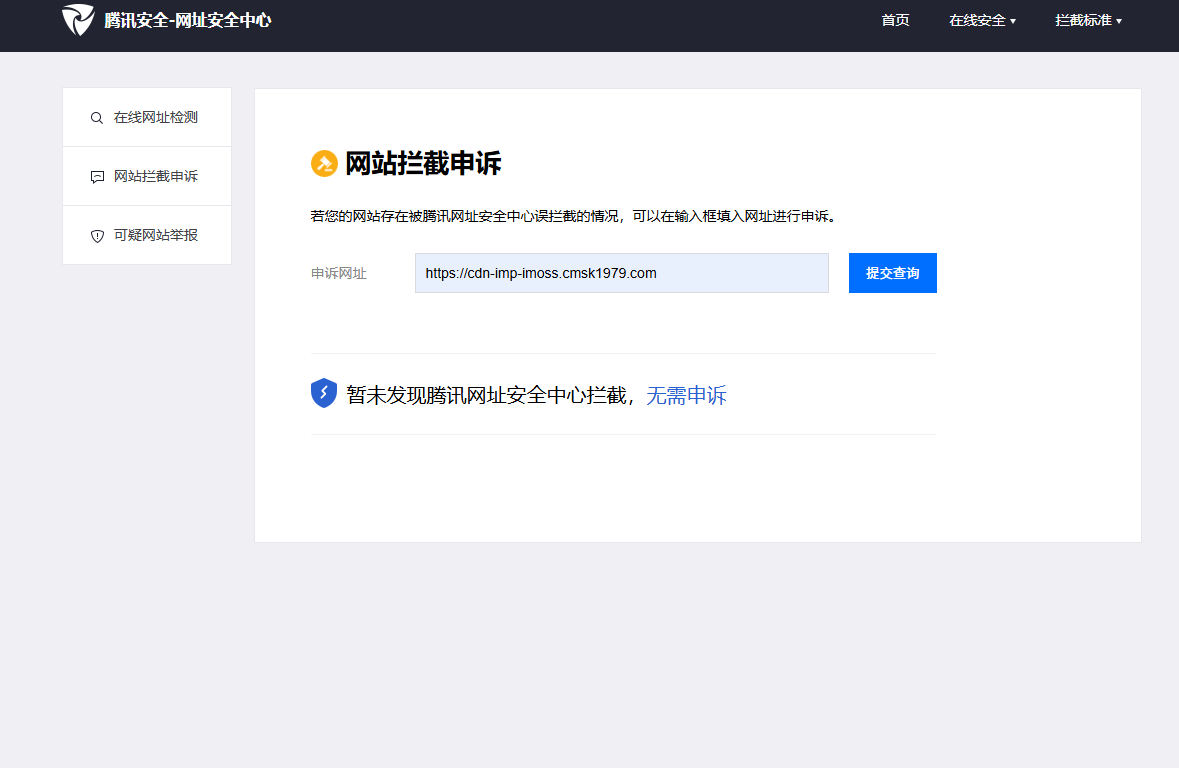Click the Tencent Security shield logo
The height and width of the screenshot is (768, 1179).
coord(78,20)
